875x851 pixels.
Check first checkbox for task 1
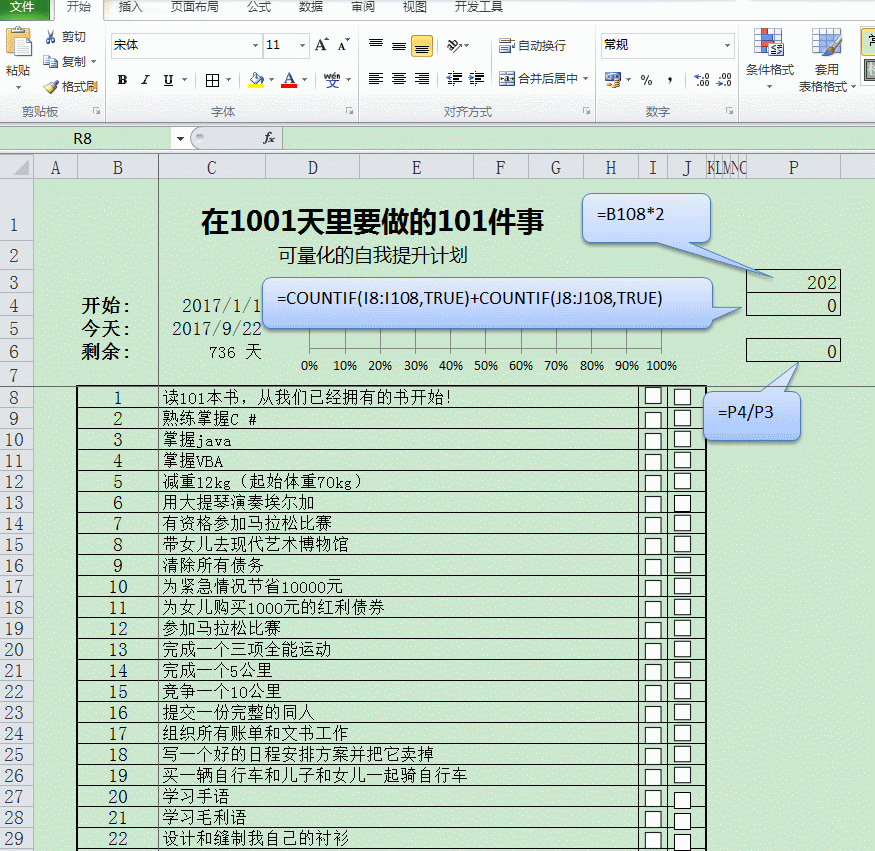click(653, 396)
